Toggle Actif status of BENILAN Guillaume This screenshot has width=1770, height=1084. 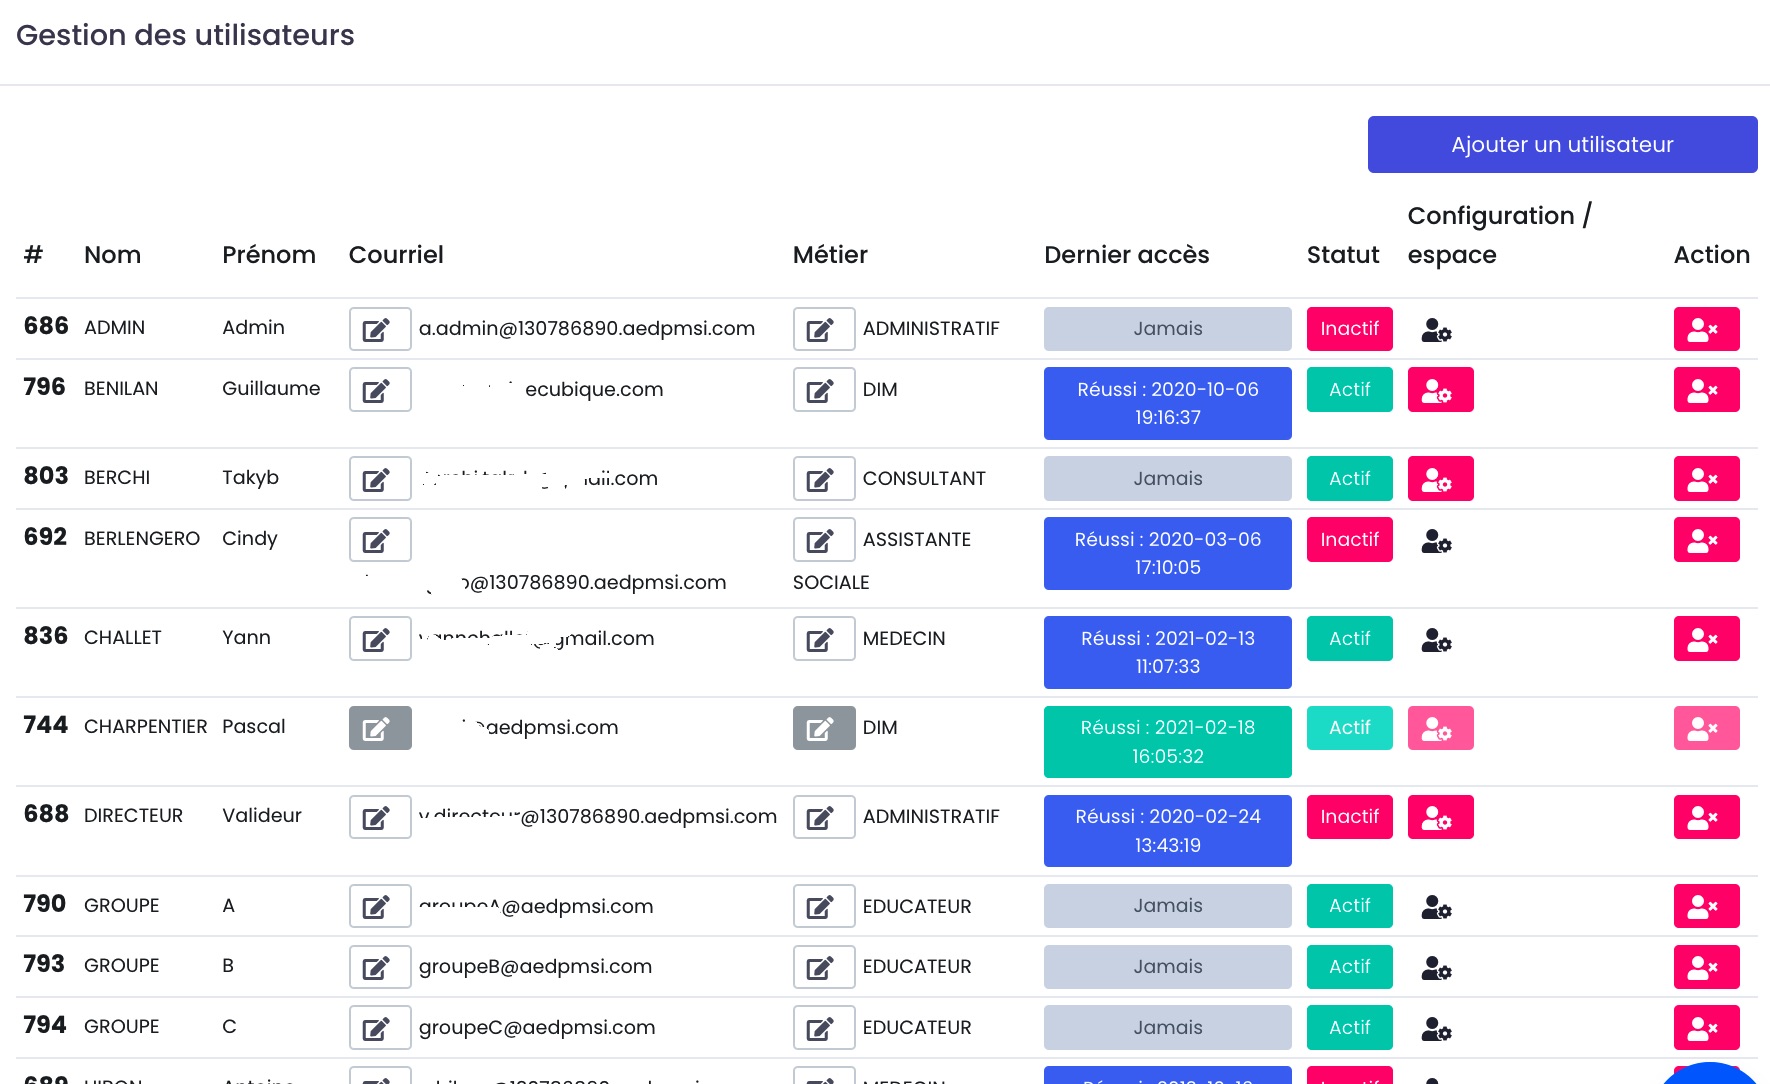coord(1349,390)
